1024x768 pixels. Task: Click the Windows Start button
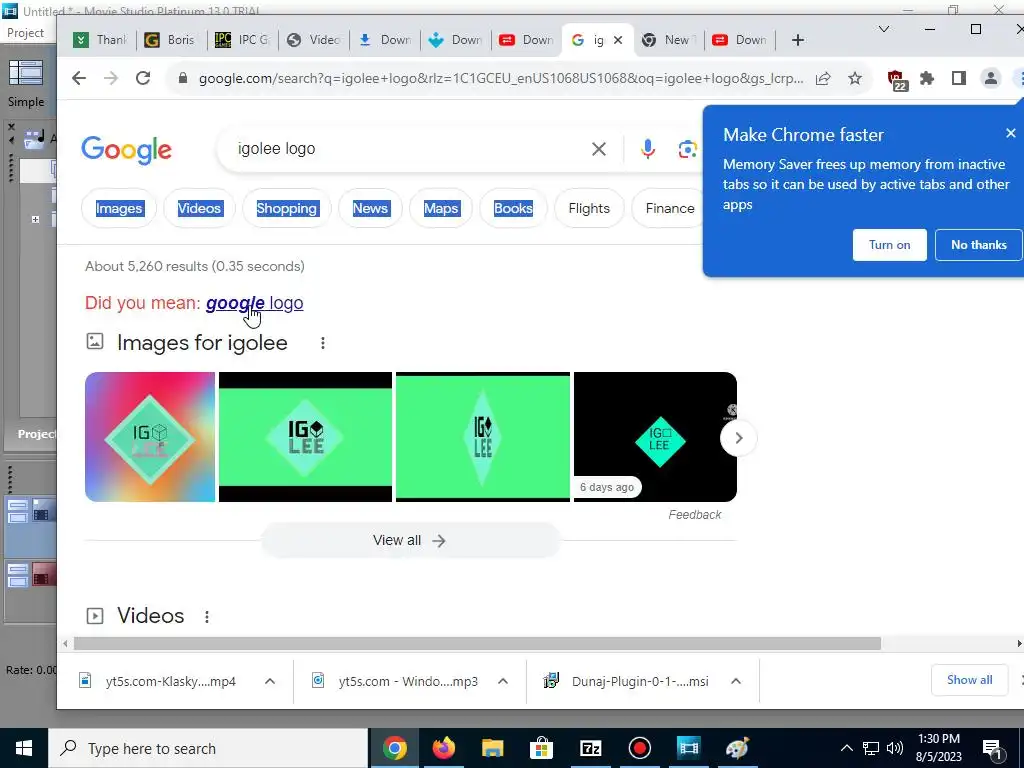click(24, 748)
